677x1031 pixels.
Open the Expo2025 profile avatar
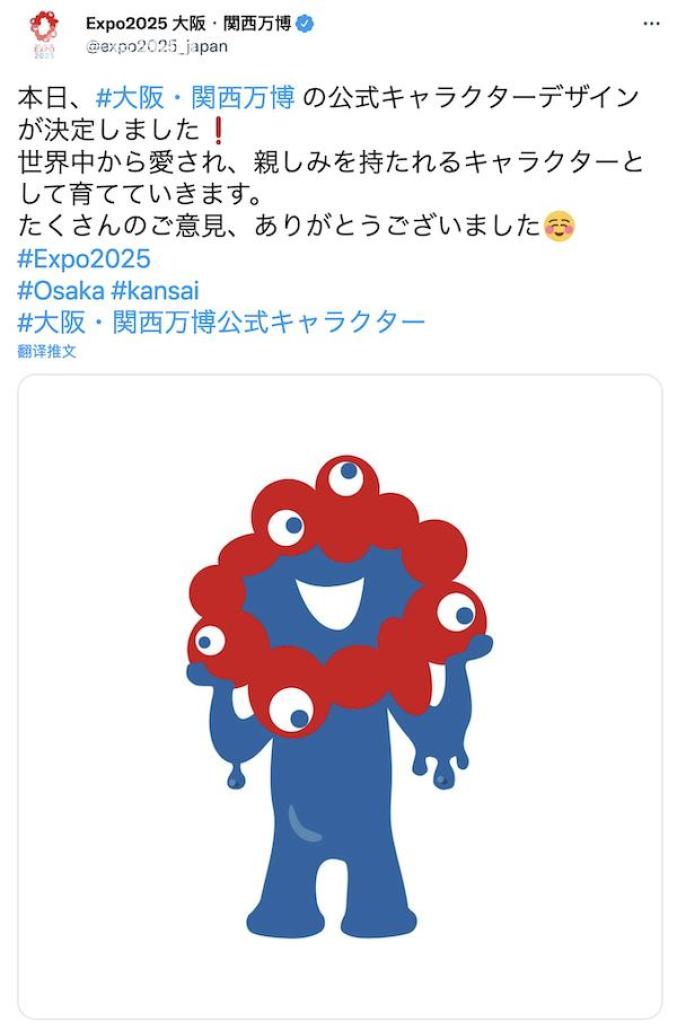44,34
